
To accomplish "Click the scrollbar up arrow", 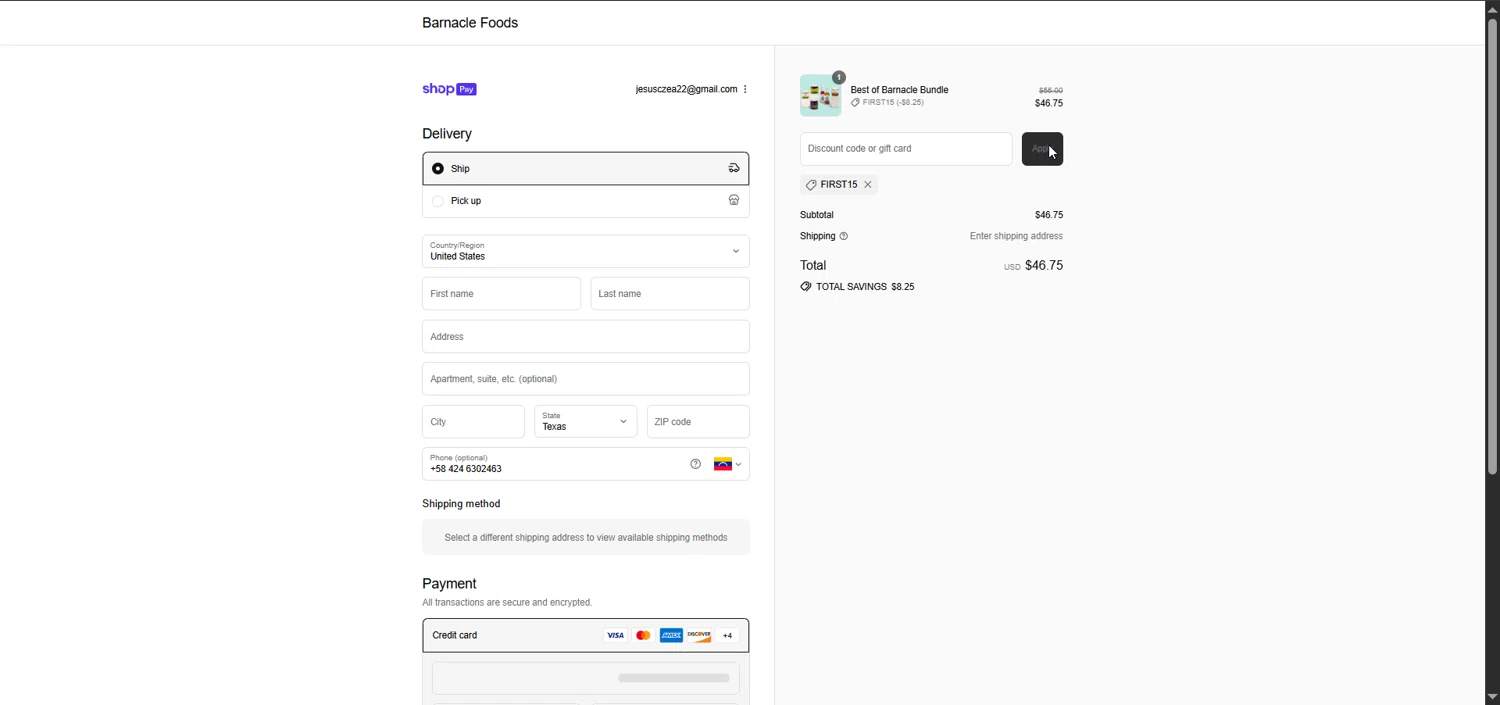I will (1492, 8).
